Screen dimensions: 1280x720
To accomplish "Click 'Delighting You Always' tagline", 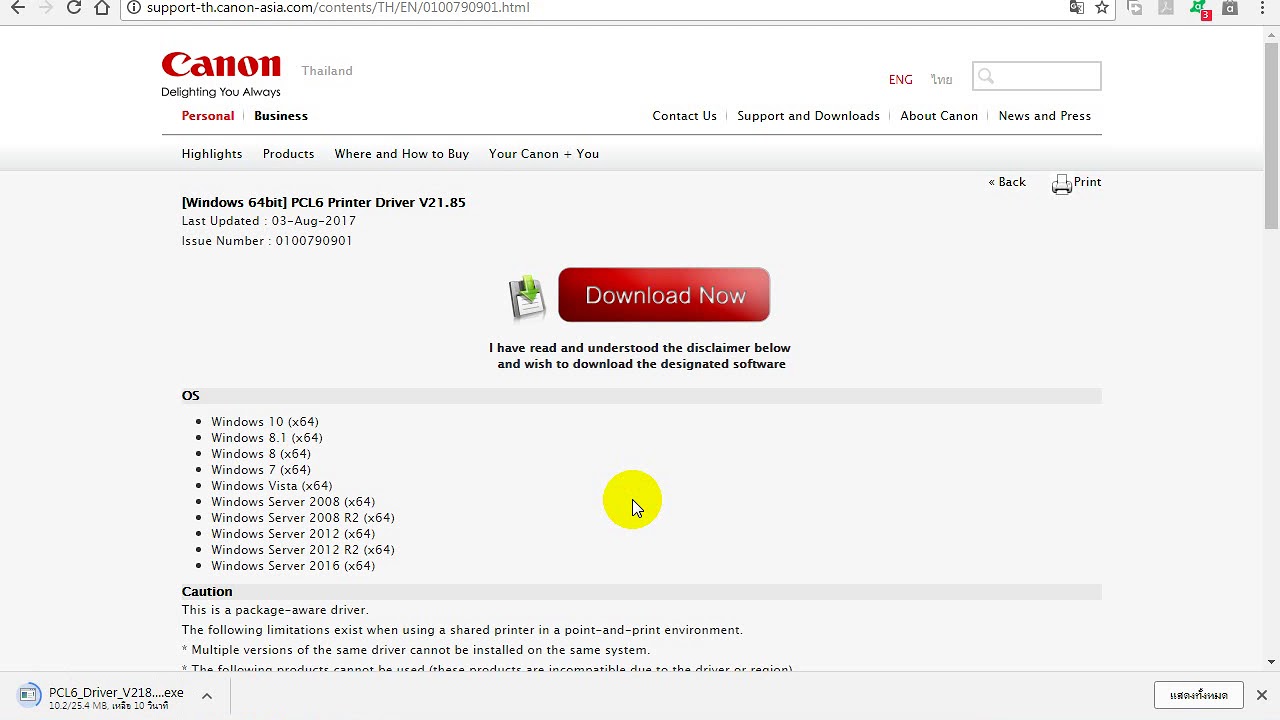I will click(221, 92).
